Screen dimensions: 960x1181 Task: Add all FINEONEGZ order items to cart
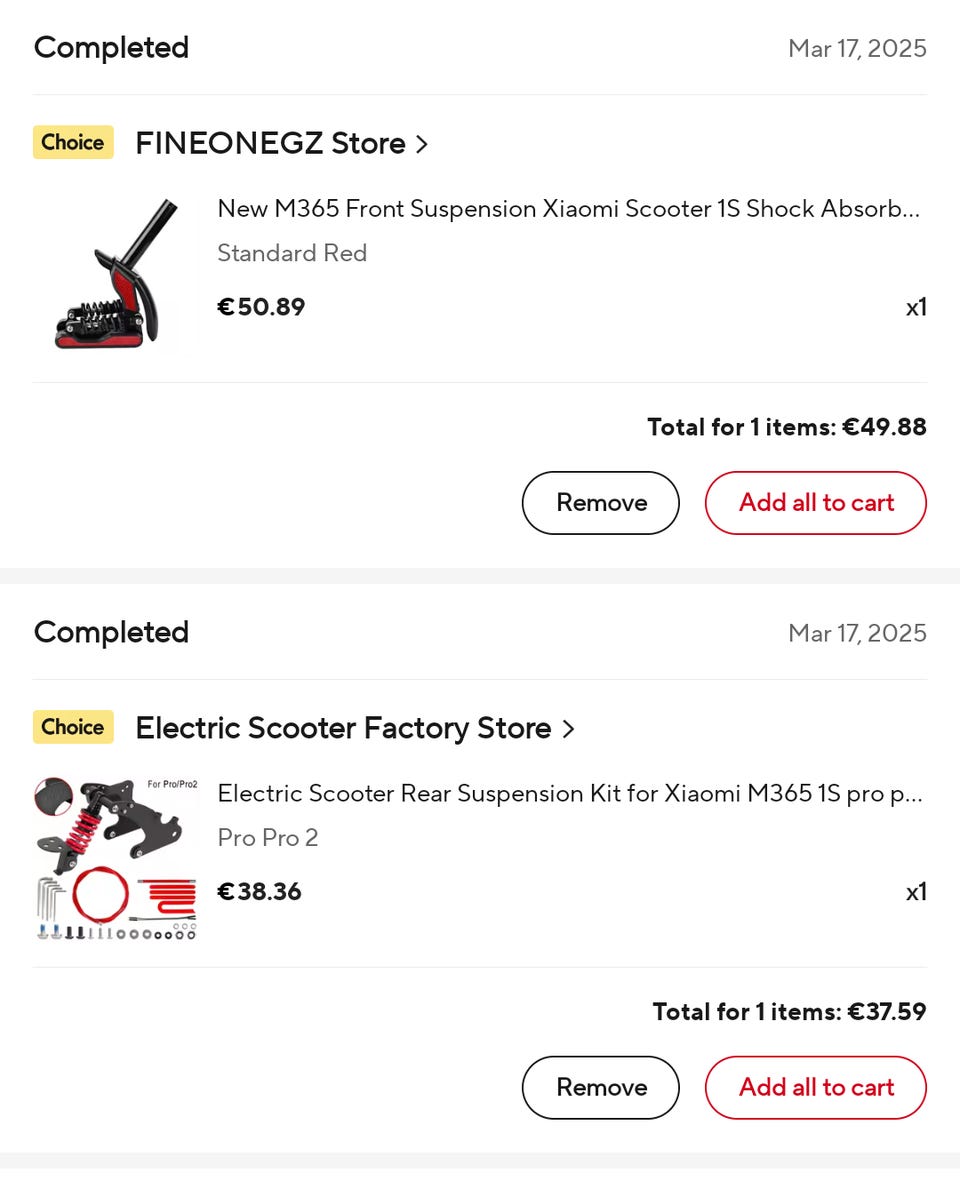pyautogui.click(x=816, y=503)
